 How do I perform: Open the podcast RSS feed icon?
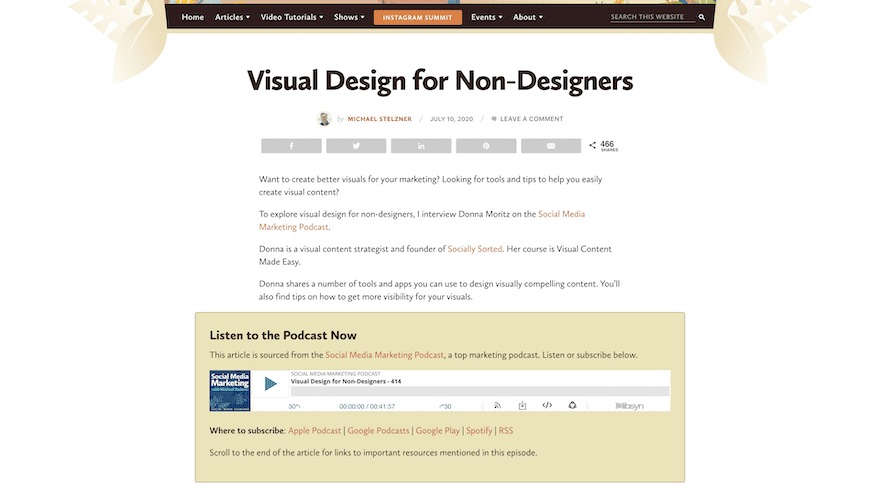(497, 406)
